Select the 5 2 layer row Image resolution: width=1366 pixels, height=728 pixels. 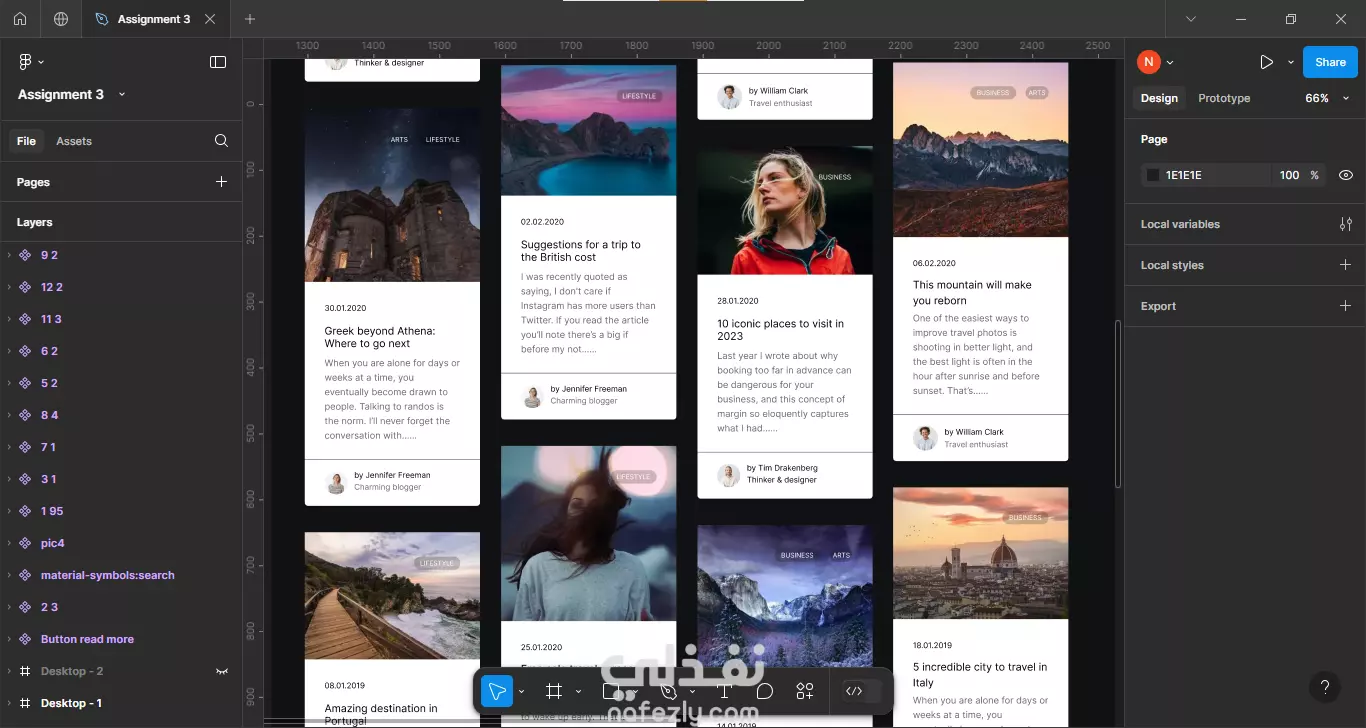click(121, 383)
